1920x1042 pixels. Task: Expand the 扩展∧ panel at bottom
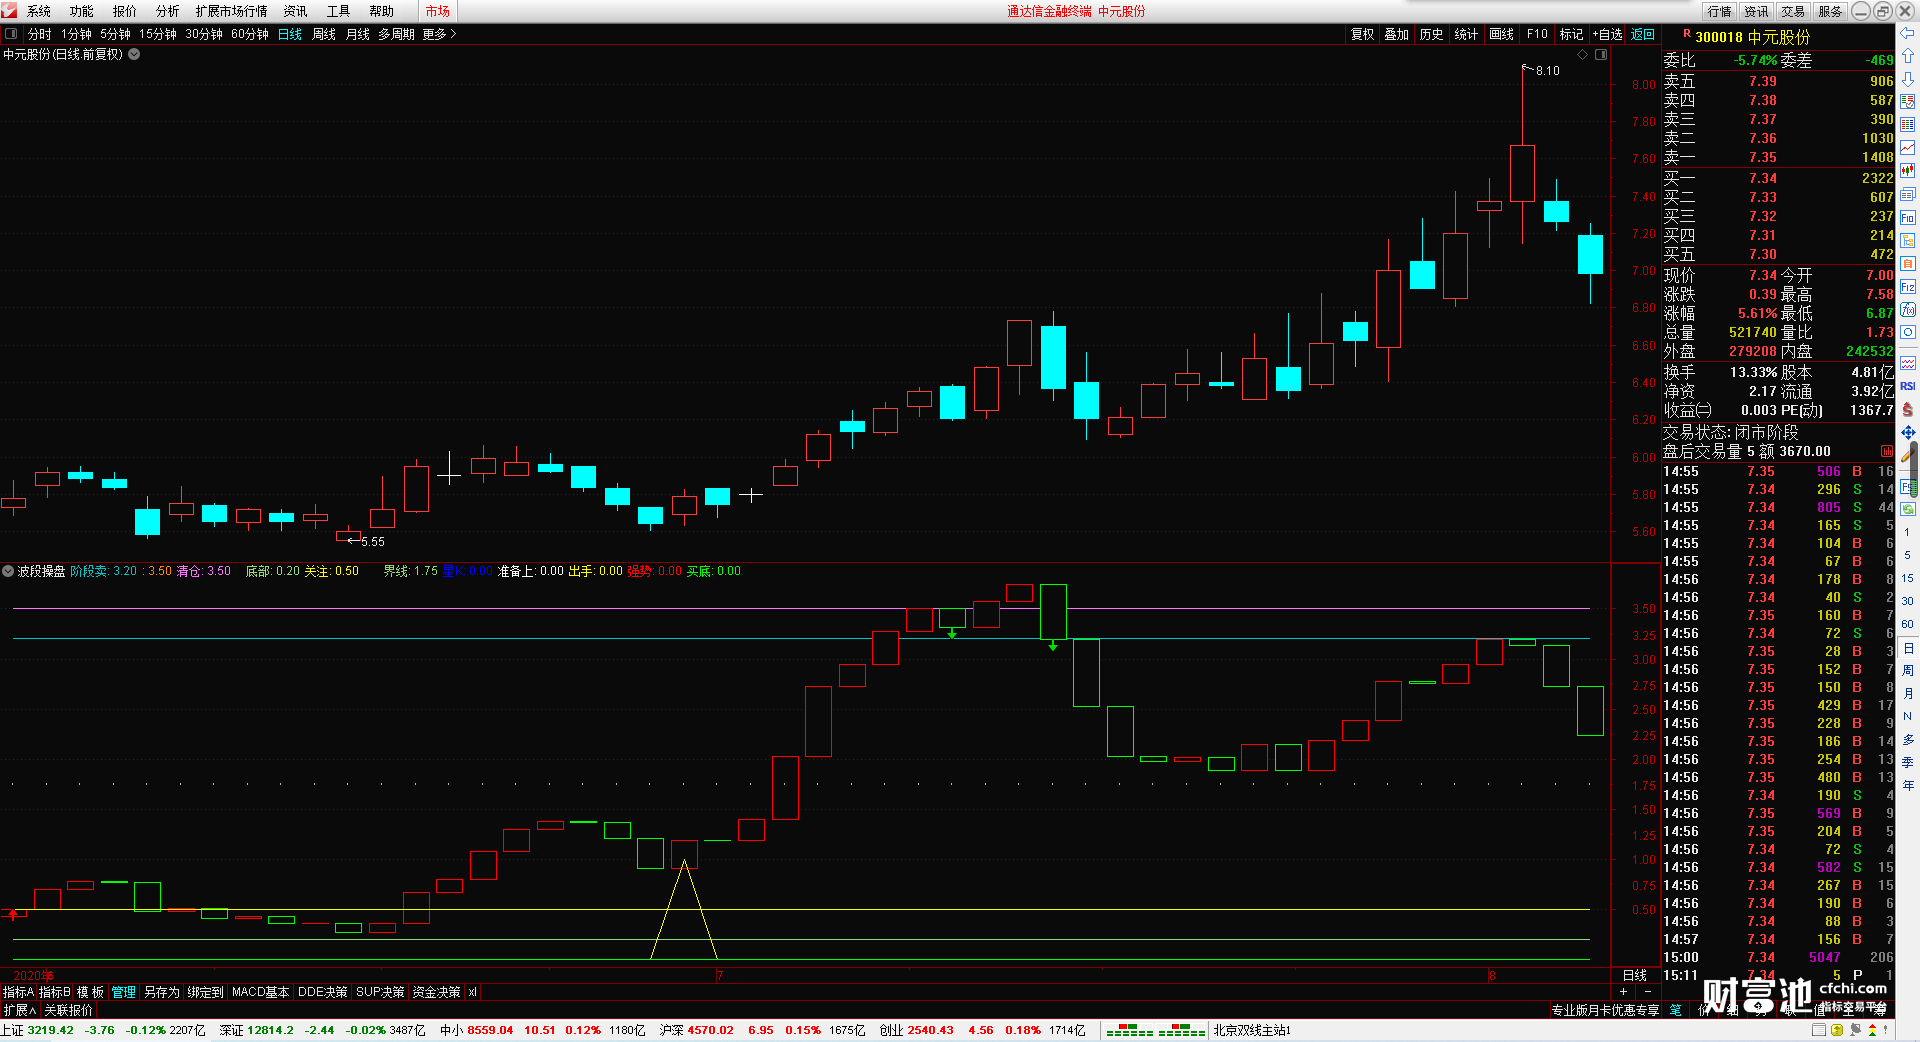click(20, 1010)
